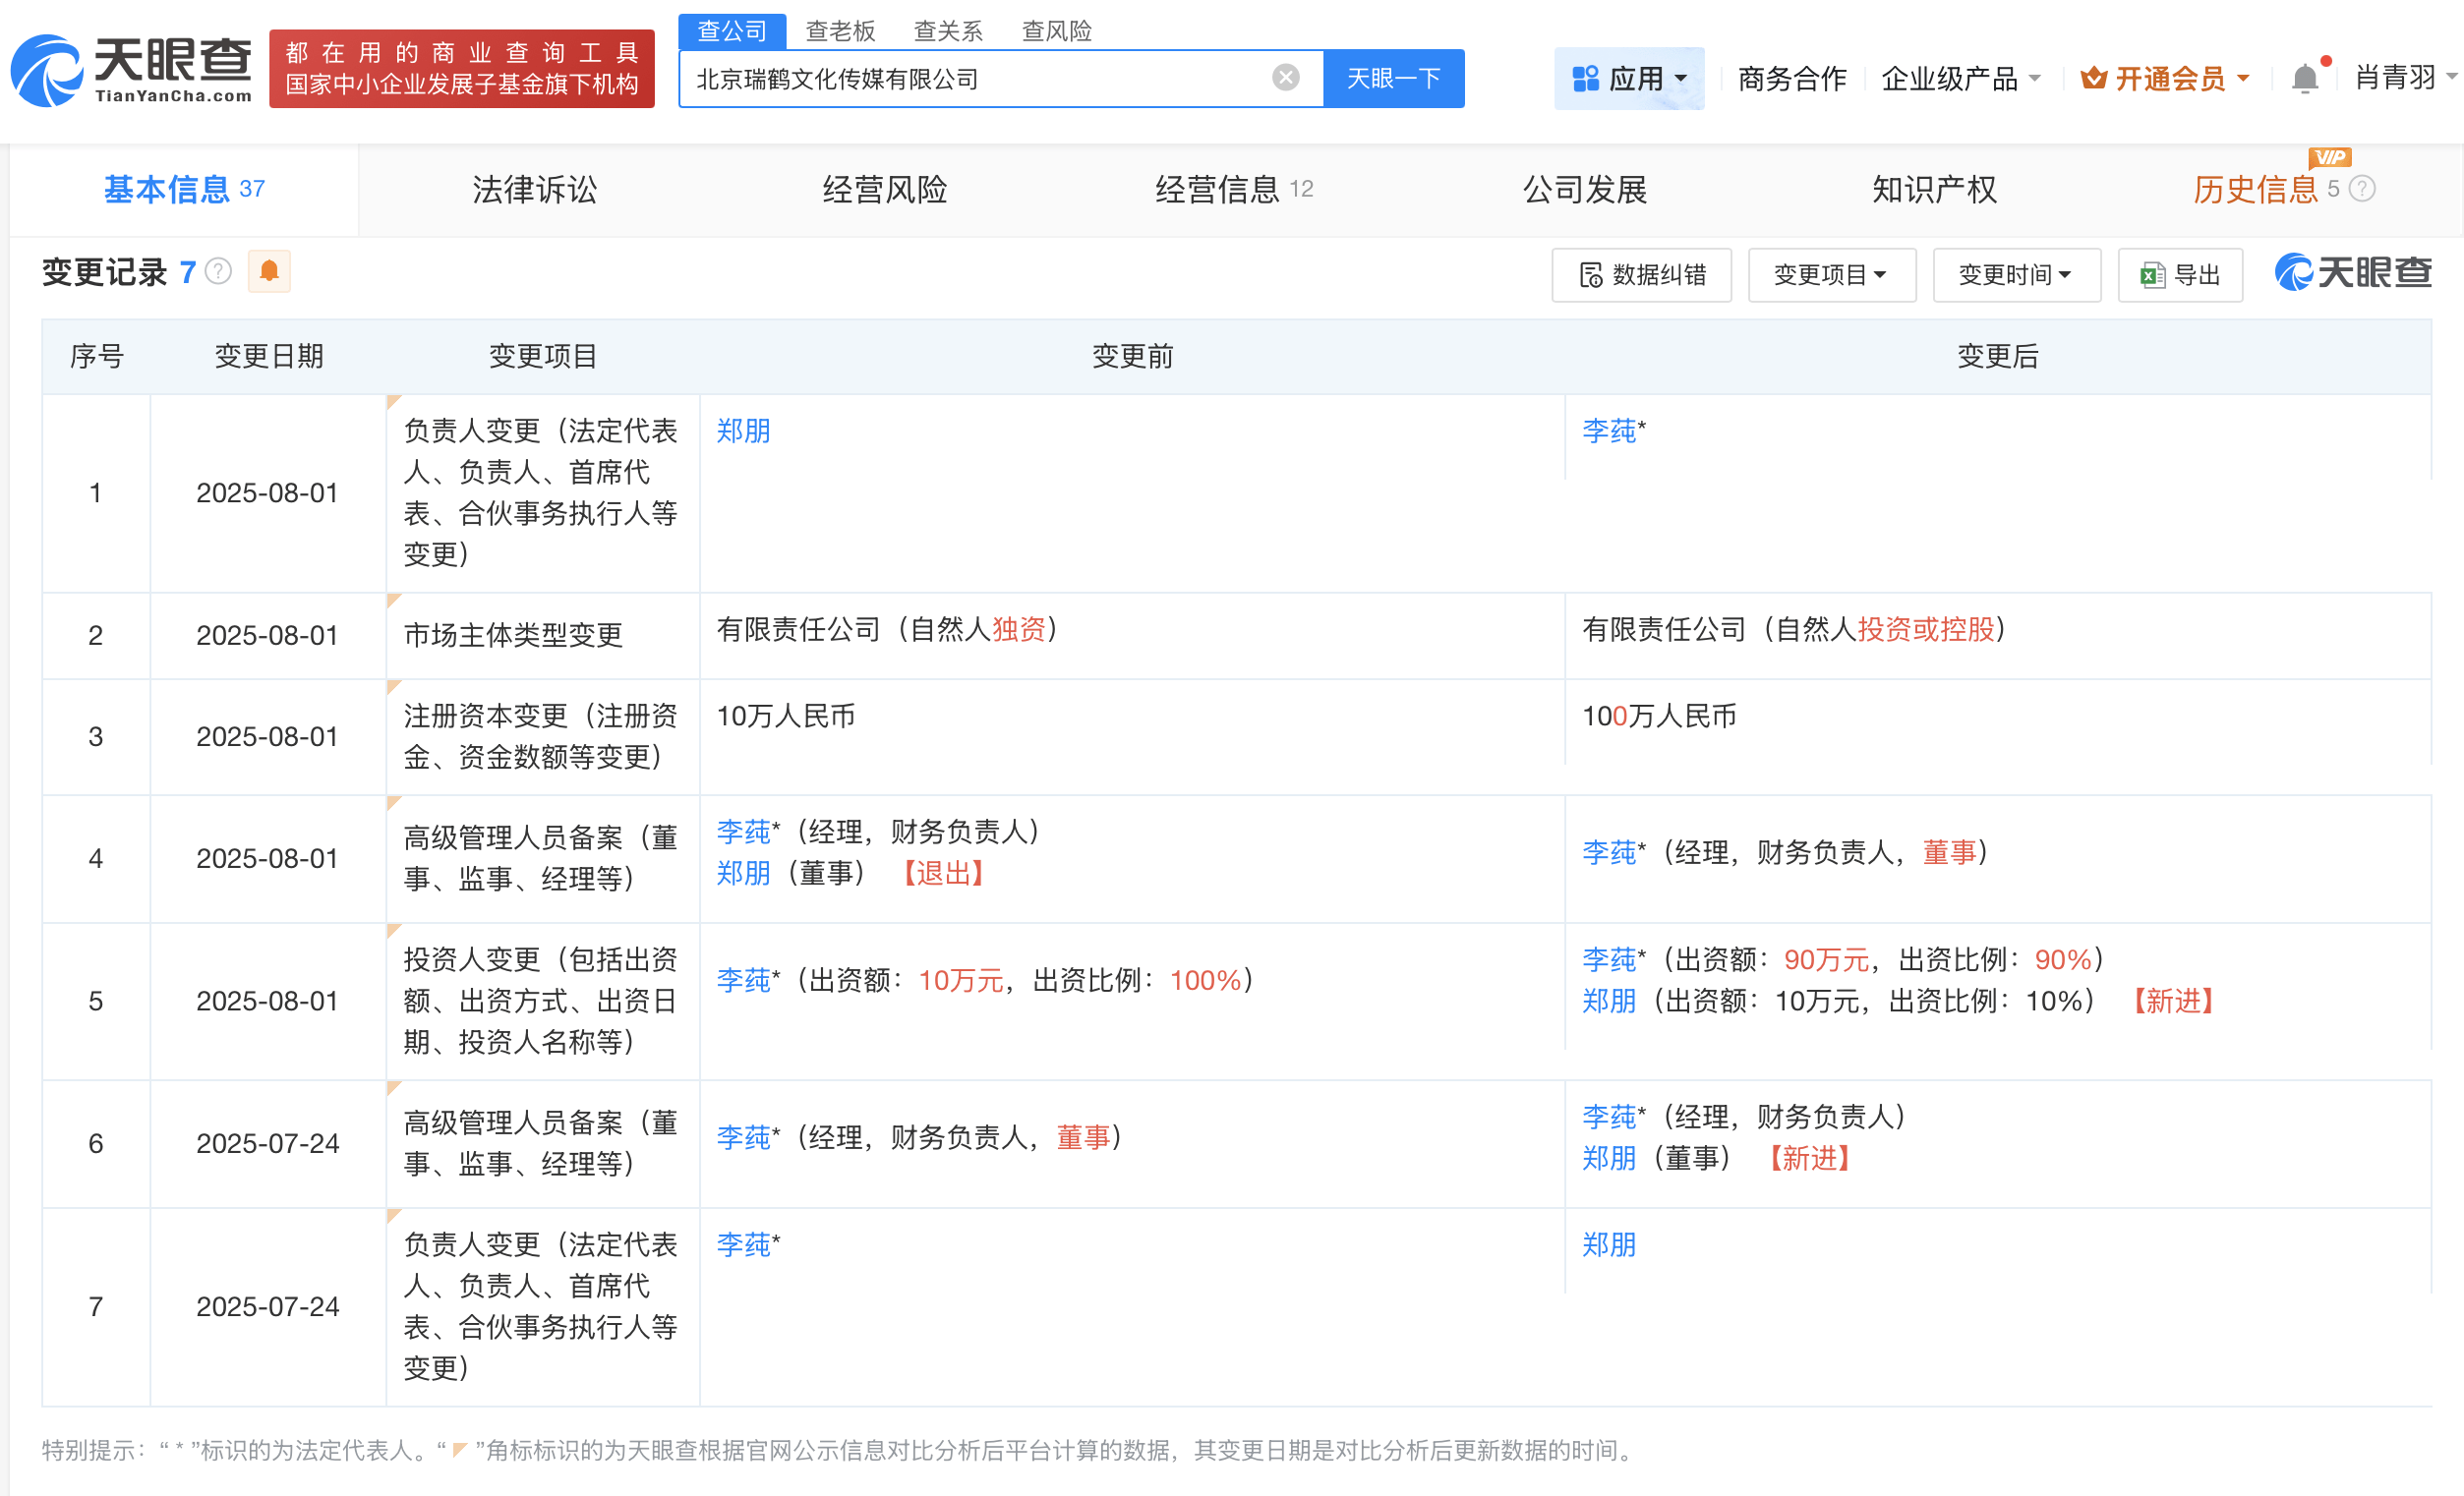Click the 导出 Excel export button
Viewport: 2464px width, 1496px height.
[2180, 275]
